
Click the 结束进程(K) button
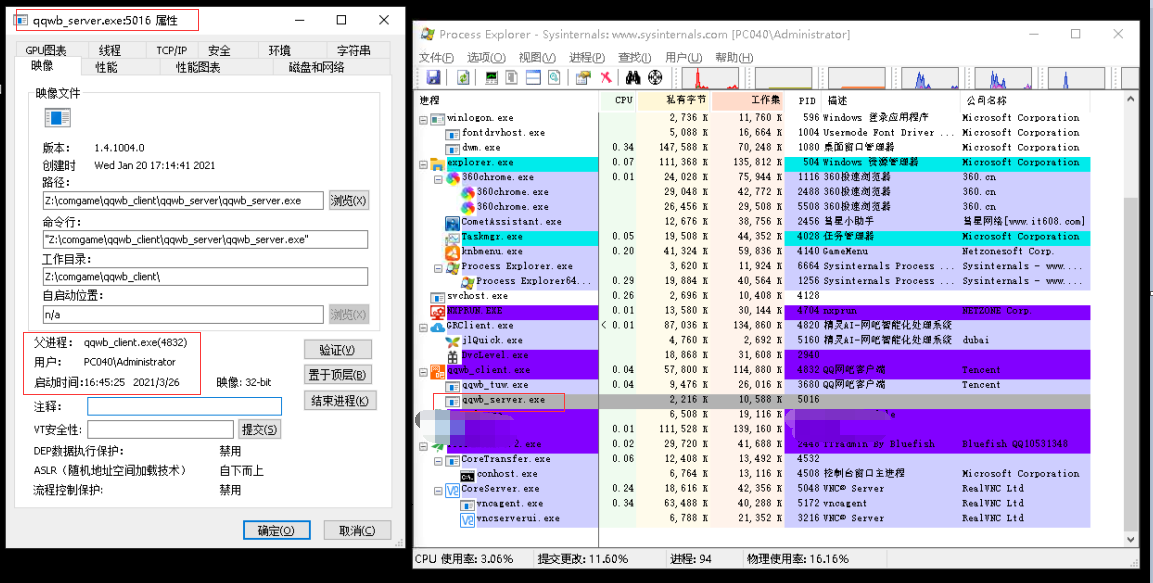point(340,401)
